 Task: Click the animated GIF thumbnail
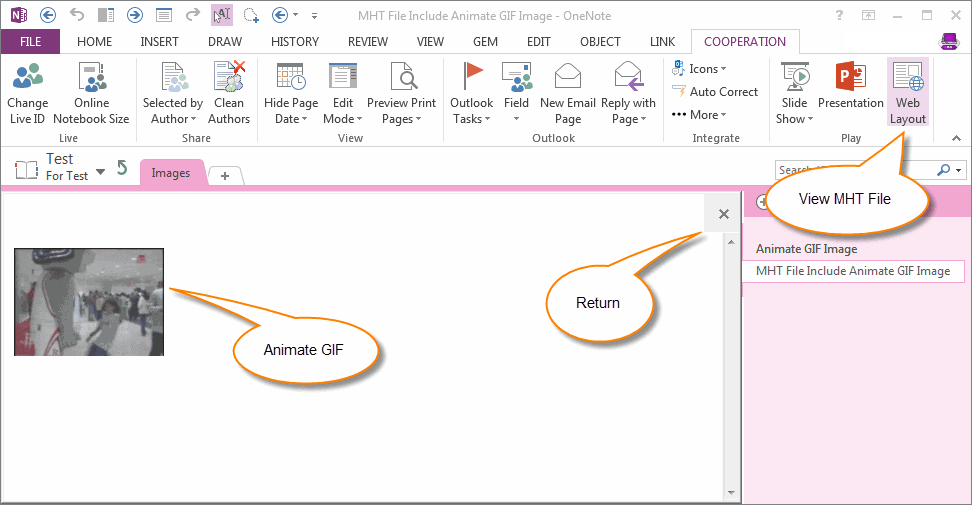pyautogui.click(x=89, y=302)
